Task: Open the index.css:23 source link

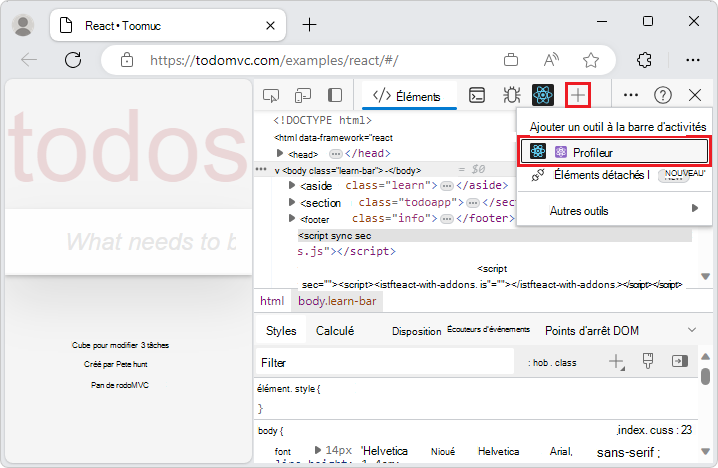Action: (654, 430)
